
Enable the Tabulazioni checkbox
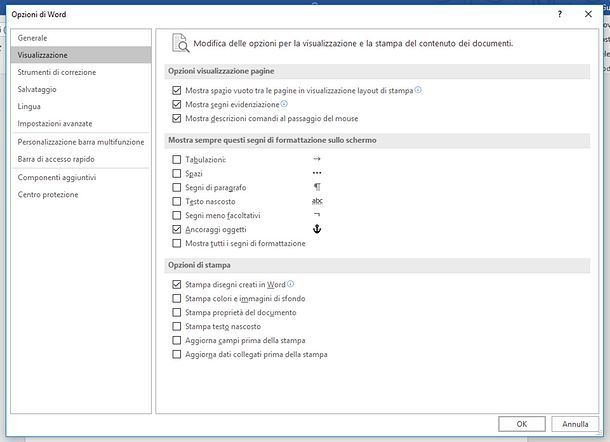177,160
